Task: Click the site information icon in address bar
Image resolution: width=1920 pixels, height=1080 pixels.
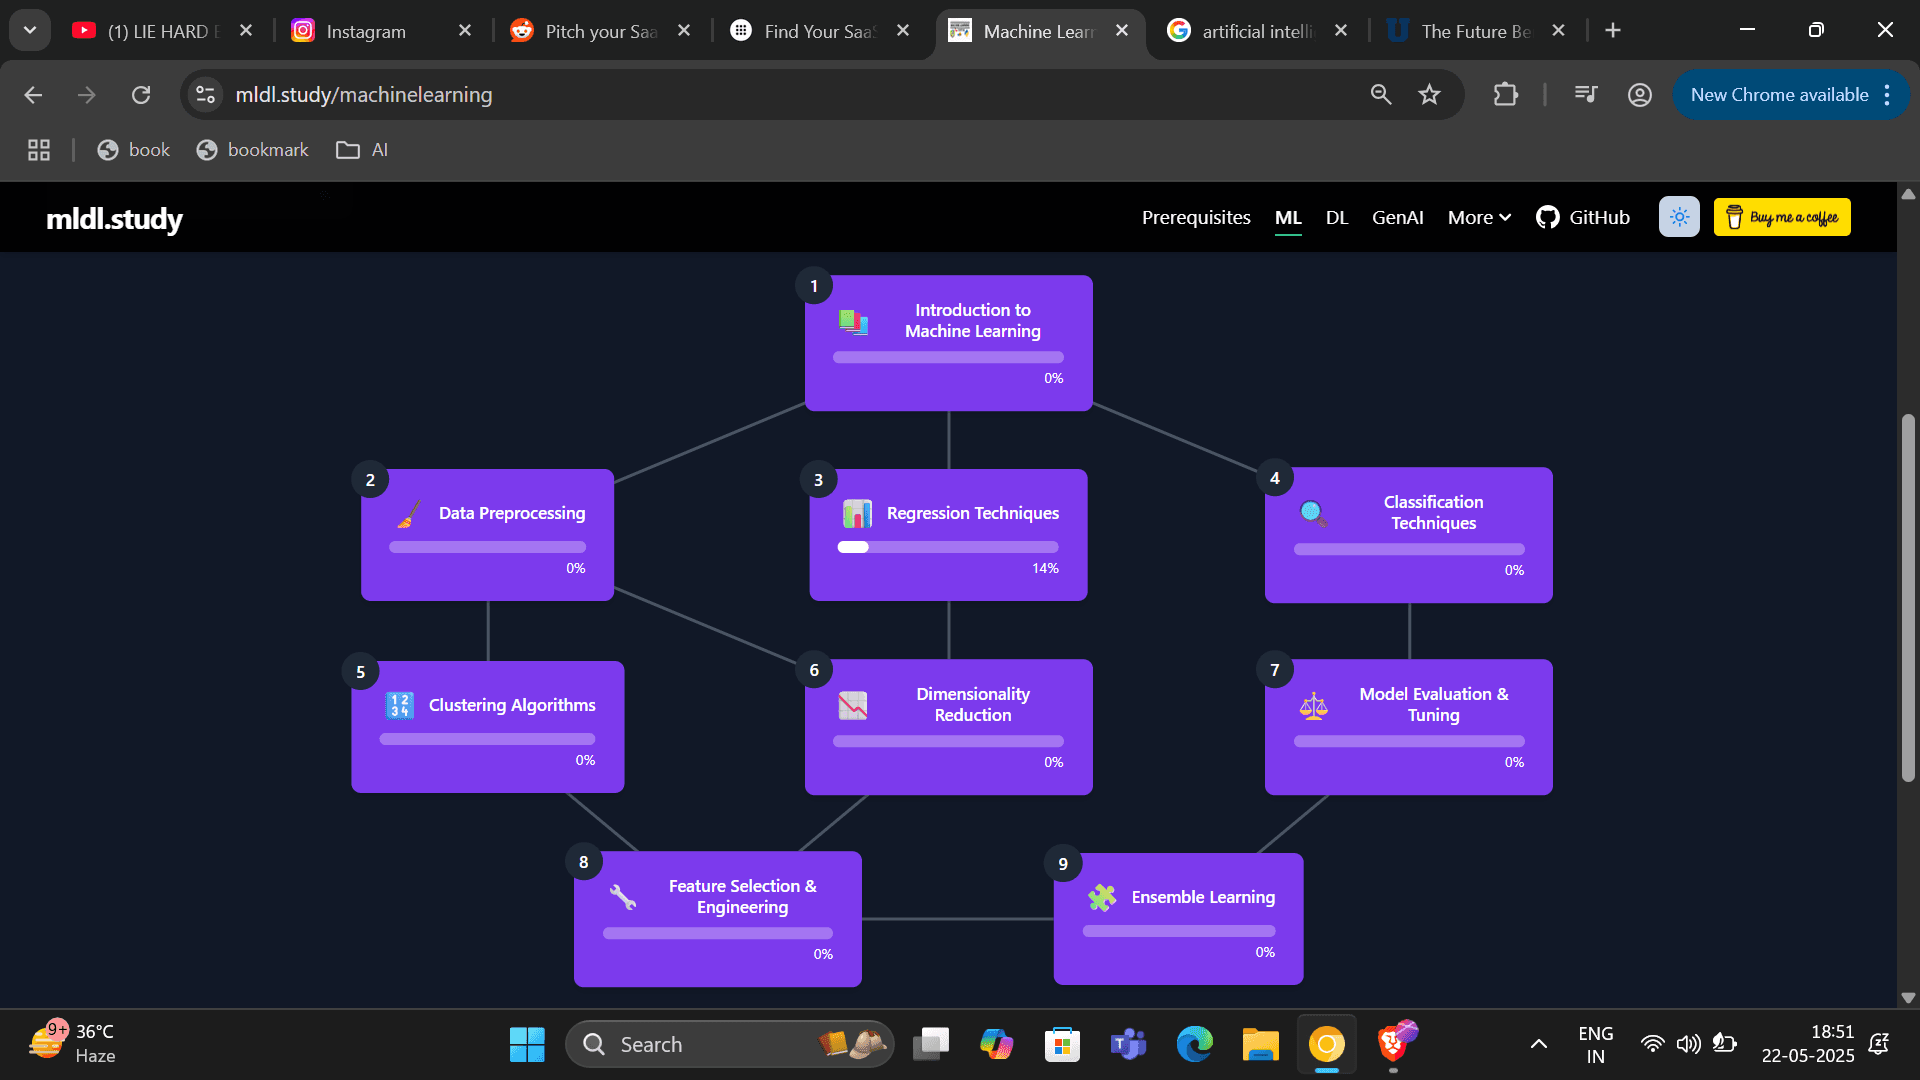Action: (x=205, y=95)
